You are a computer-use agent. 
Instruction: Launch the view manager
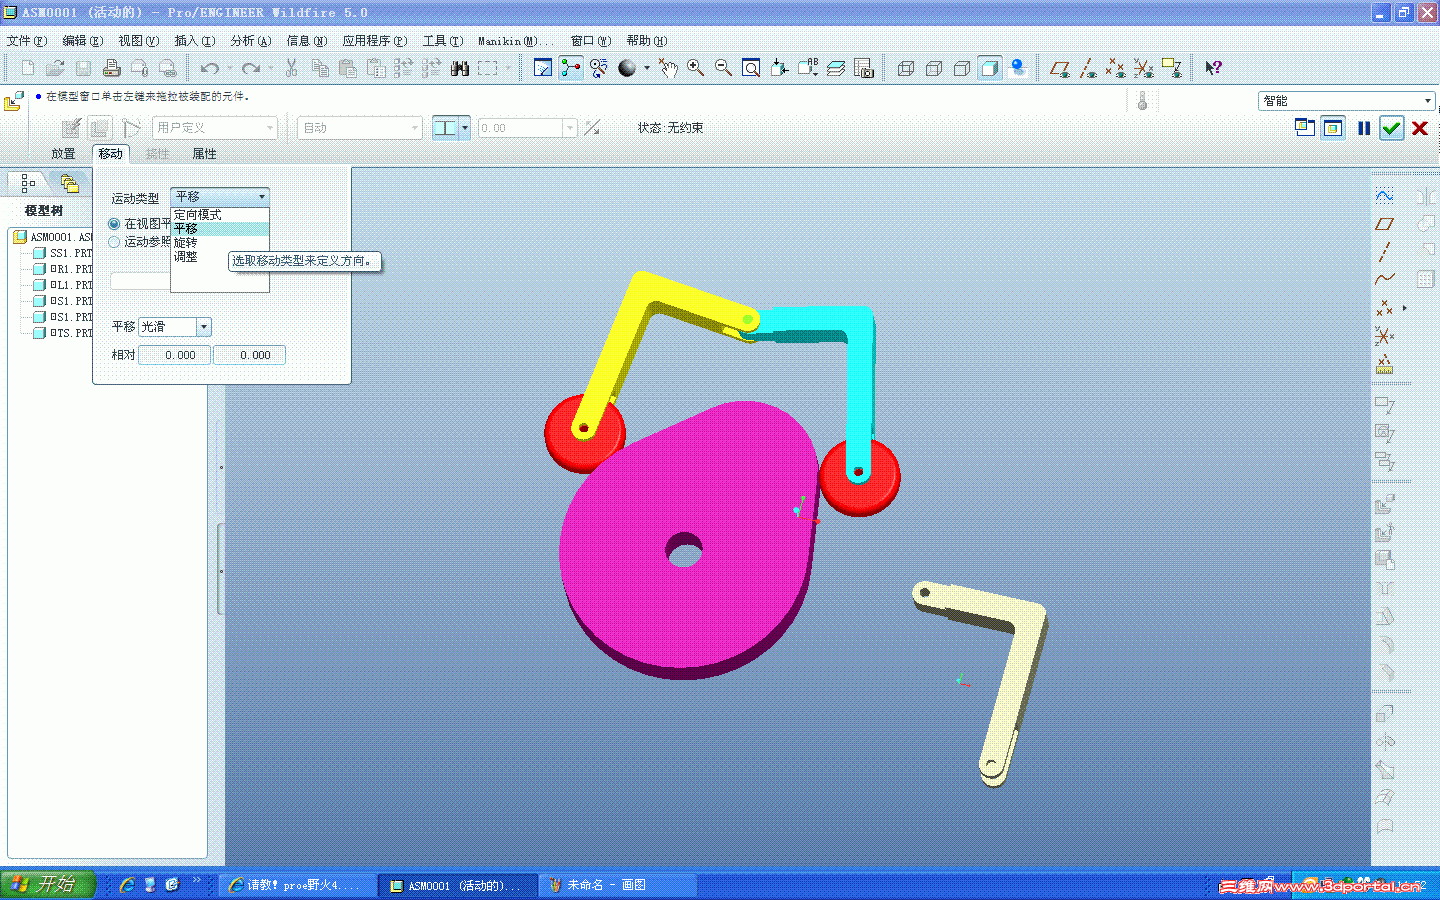tap(864, 68)
